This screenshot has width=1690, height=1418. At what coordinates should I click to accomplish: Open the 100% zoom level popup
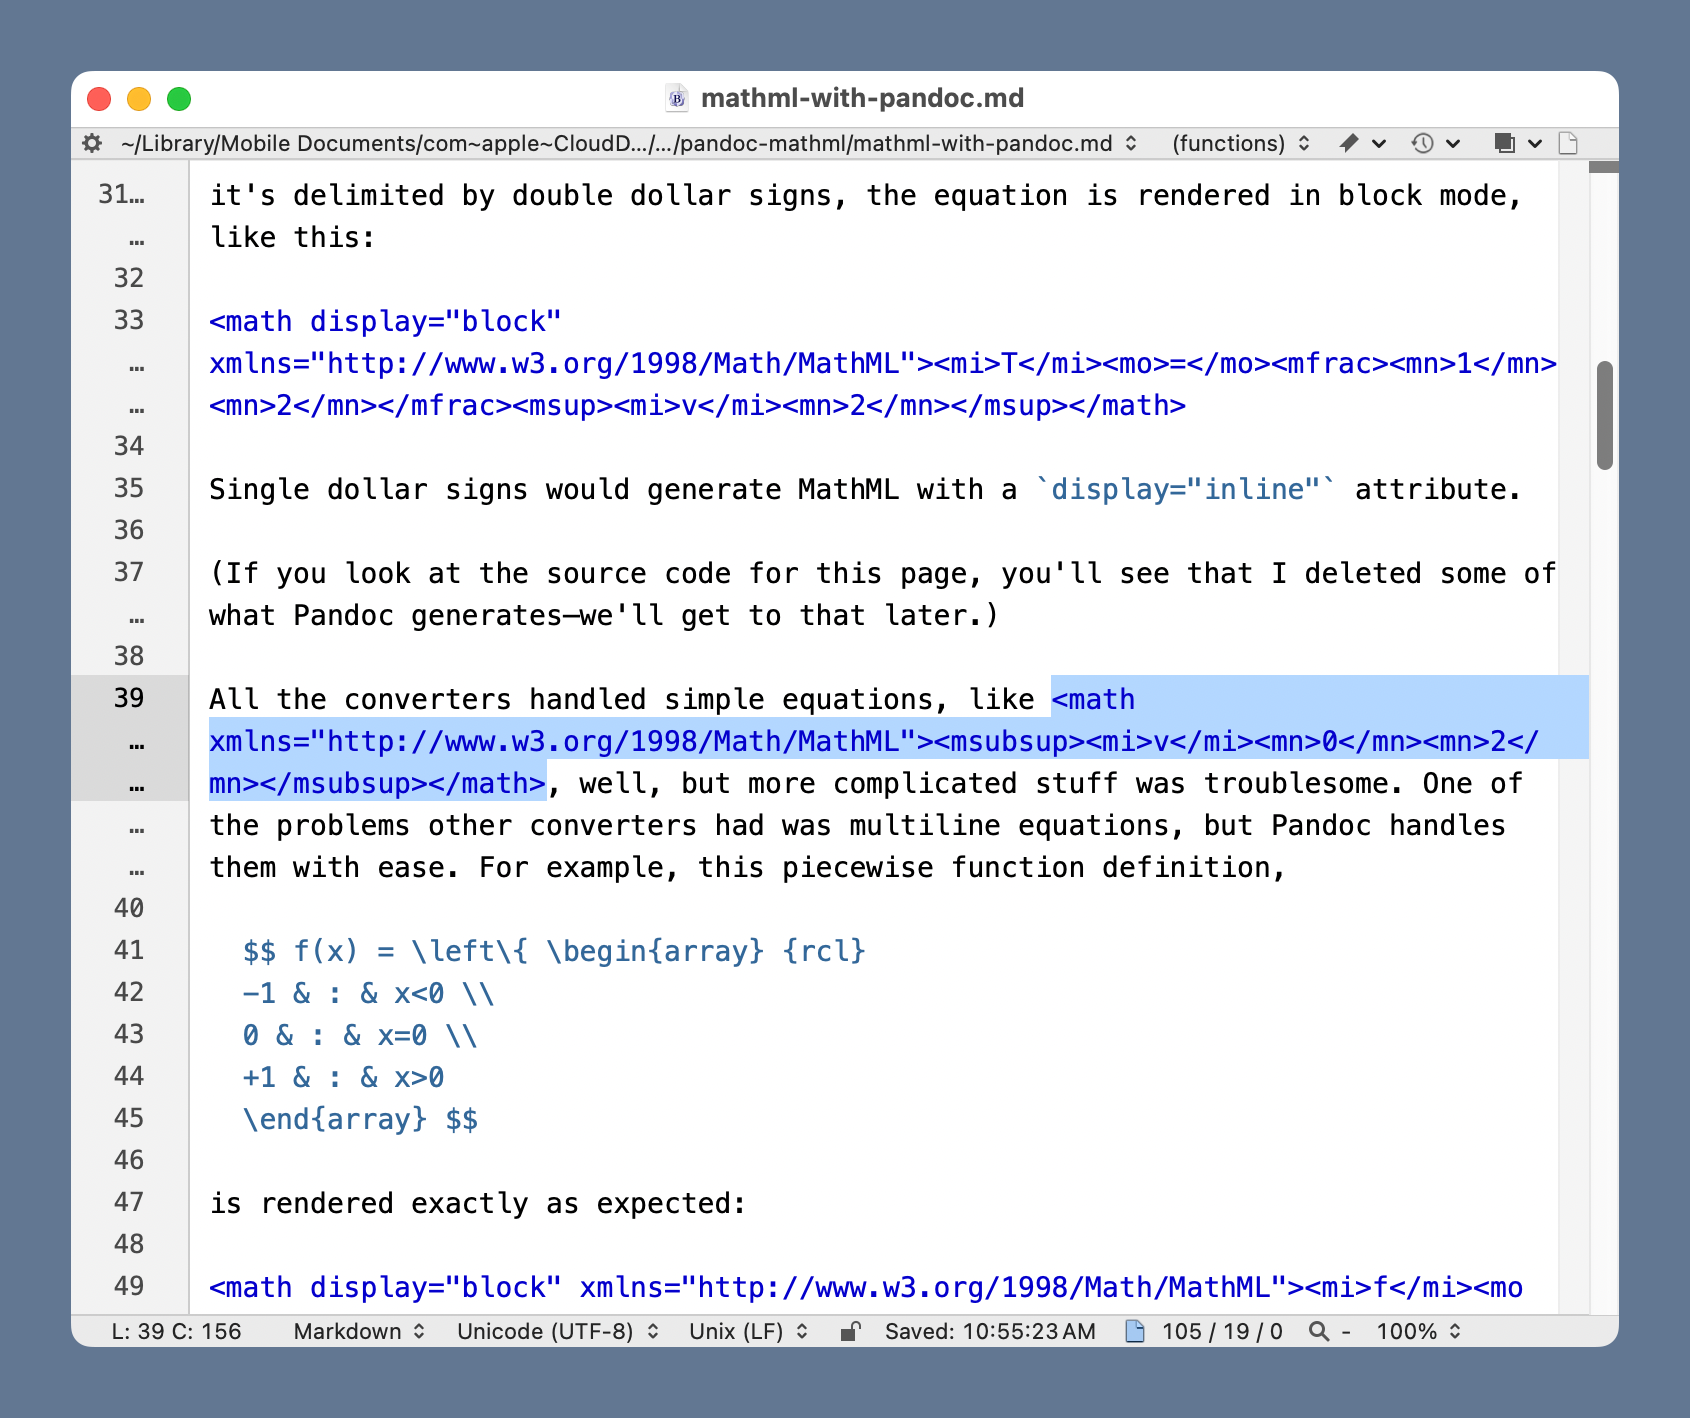click(x=1417, y=1331)
